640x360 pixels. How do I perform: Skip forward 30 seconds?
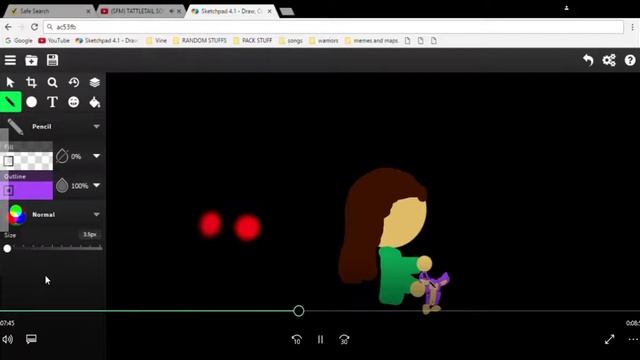[344, 340]
